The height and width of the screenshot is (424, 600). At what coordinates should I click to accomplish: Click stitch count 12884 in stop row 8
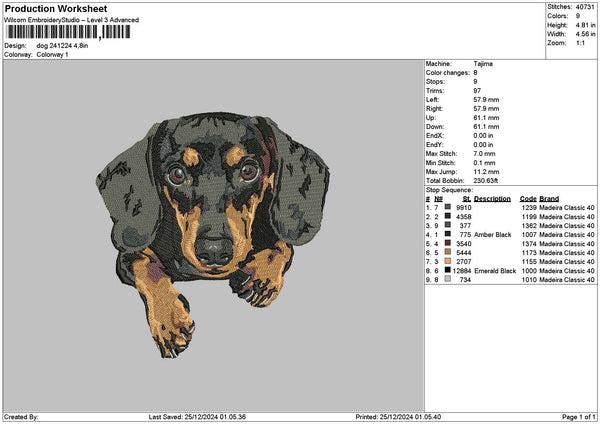462,271
